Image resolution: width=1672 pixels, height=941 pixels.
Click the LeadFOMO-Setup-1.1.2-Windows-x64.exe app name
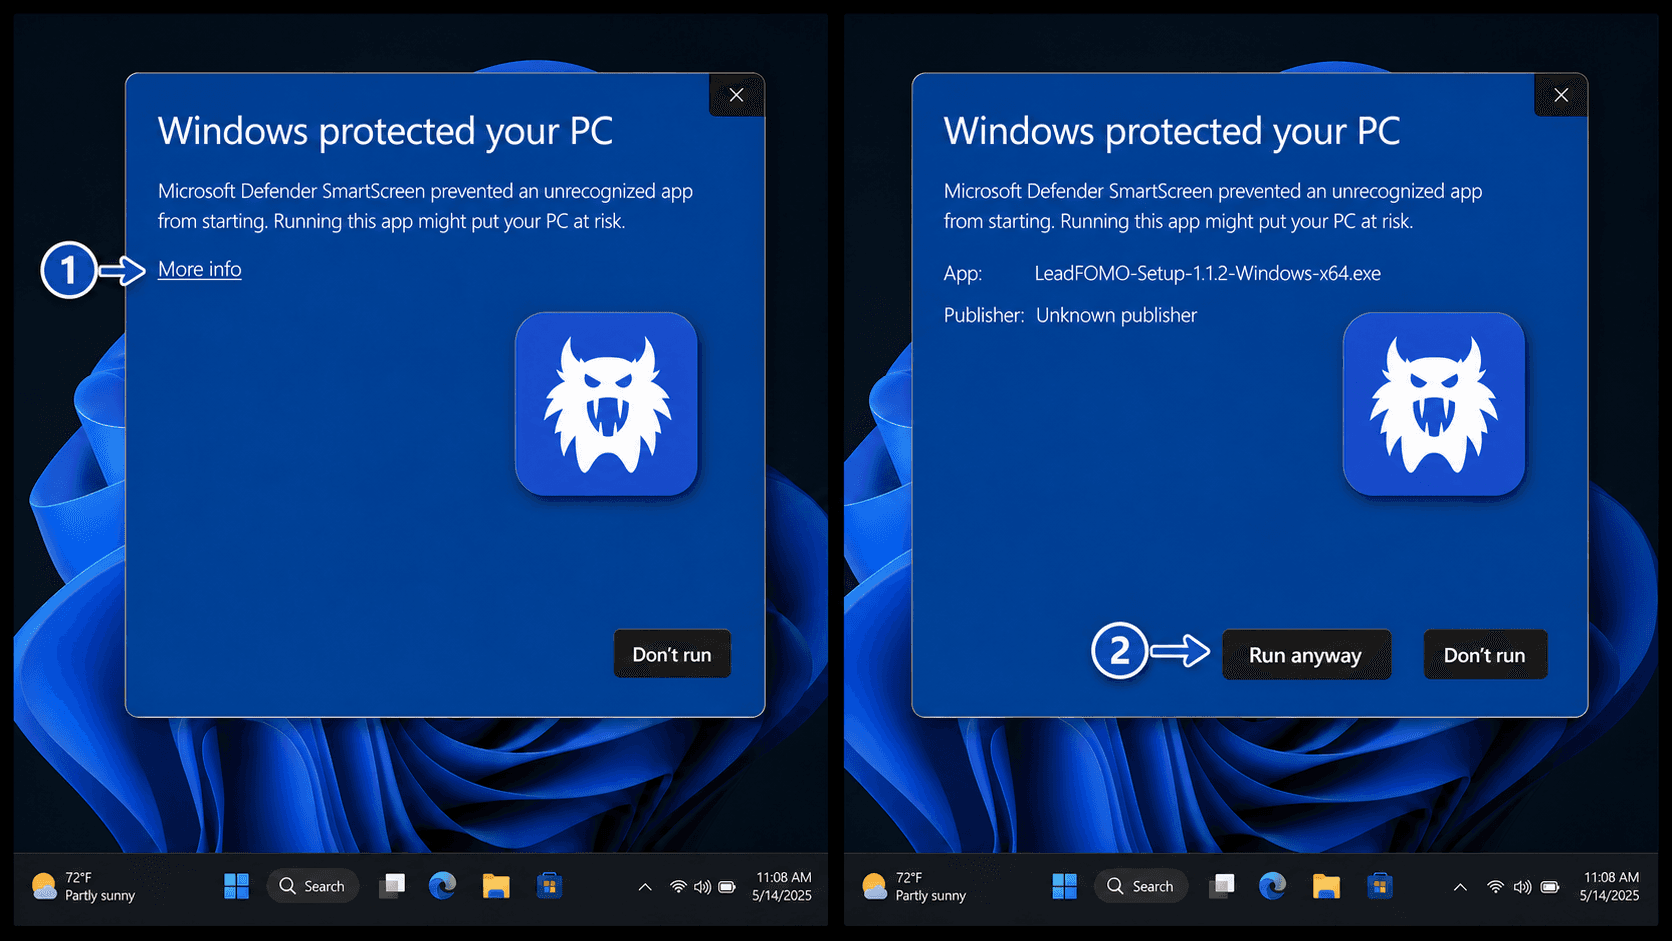coord(1207,273)
